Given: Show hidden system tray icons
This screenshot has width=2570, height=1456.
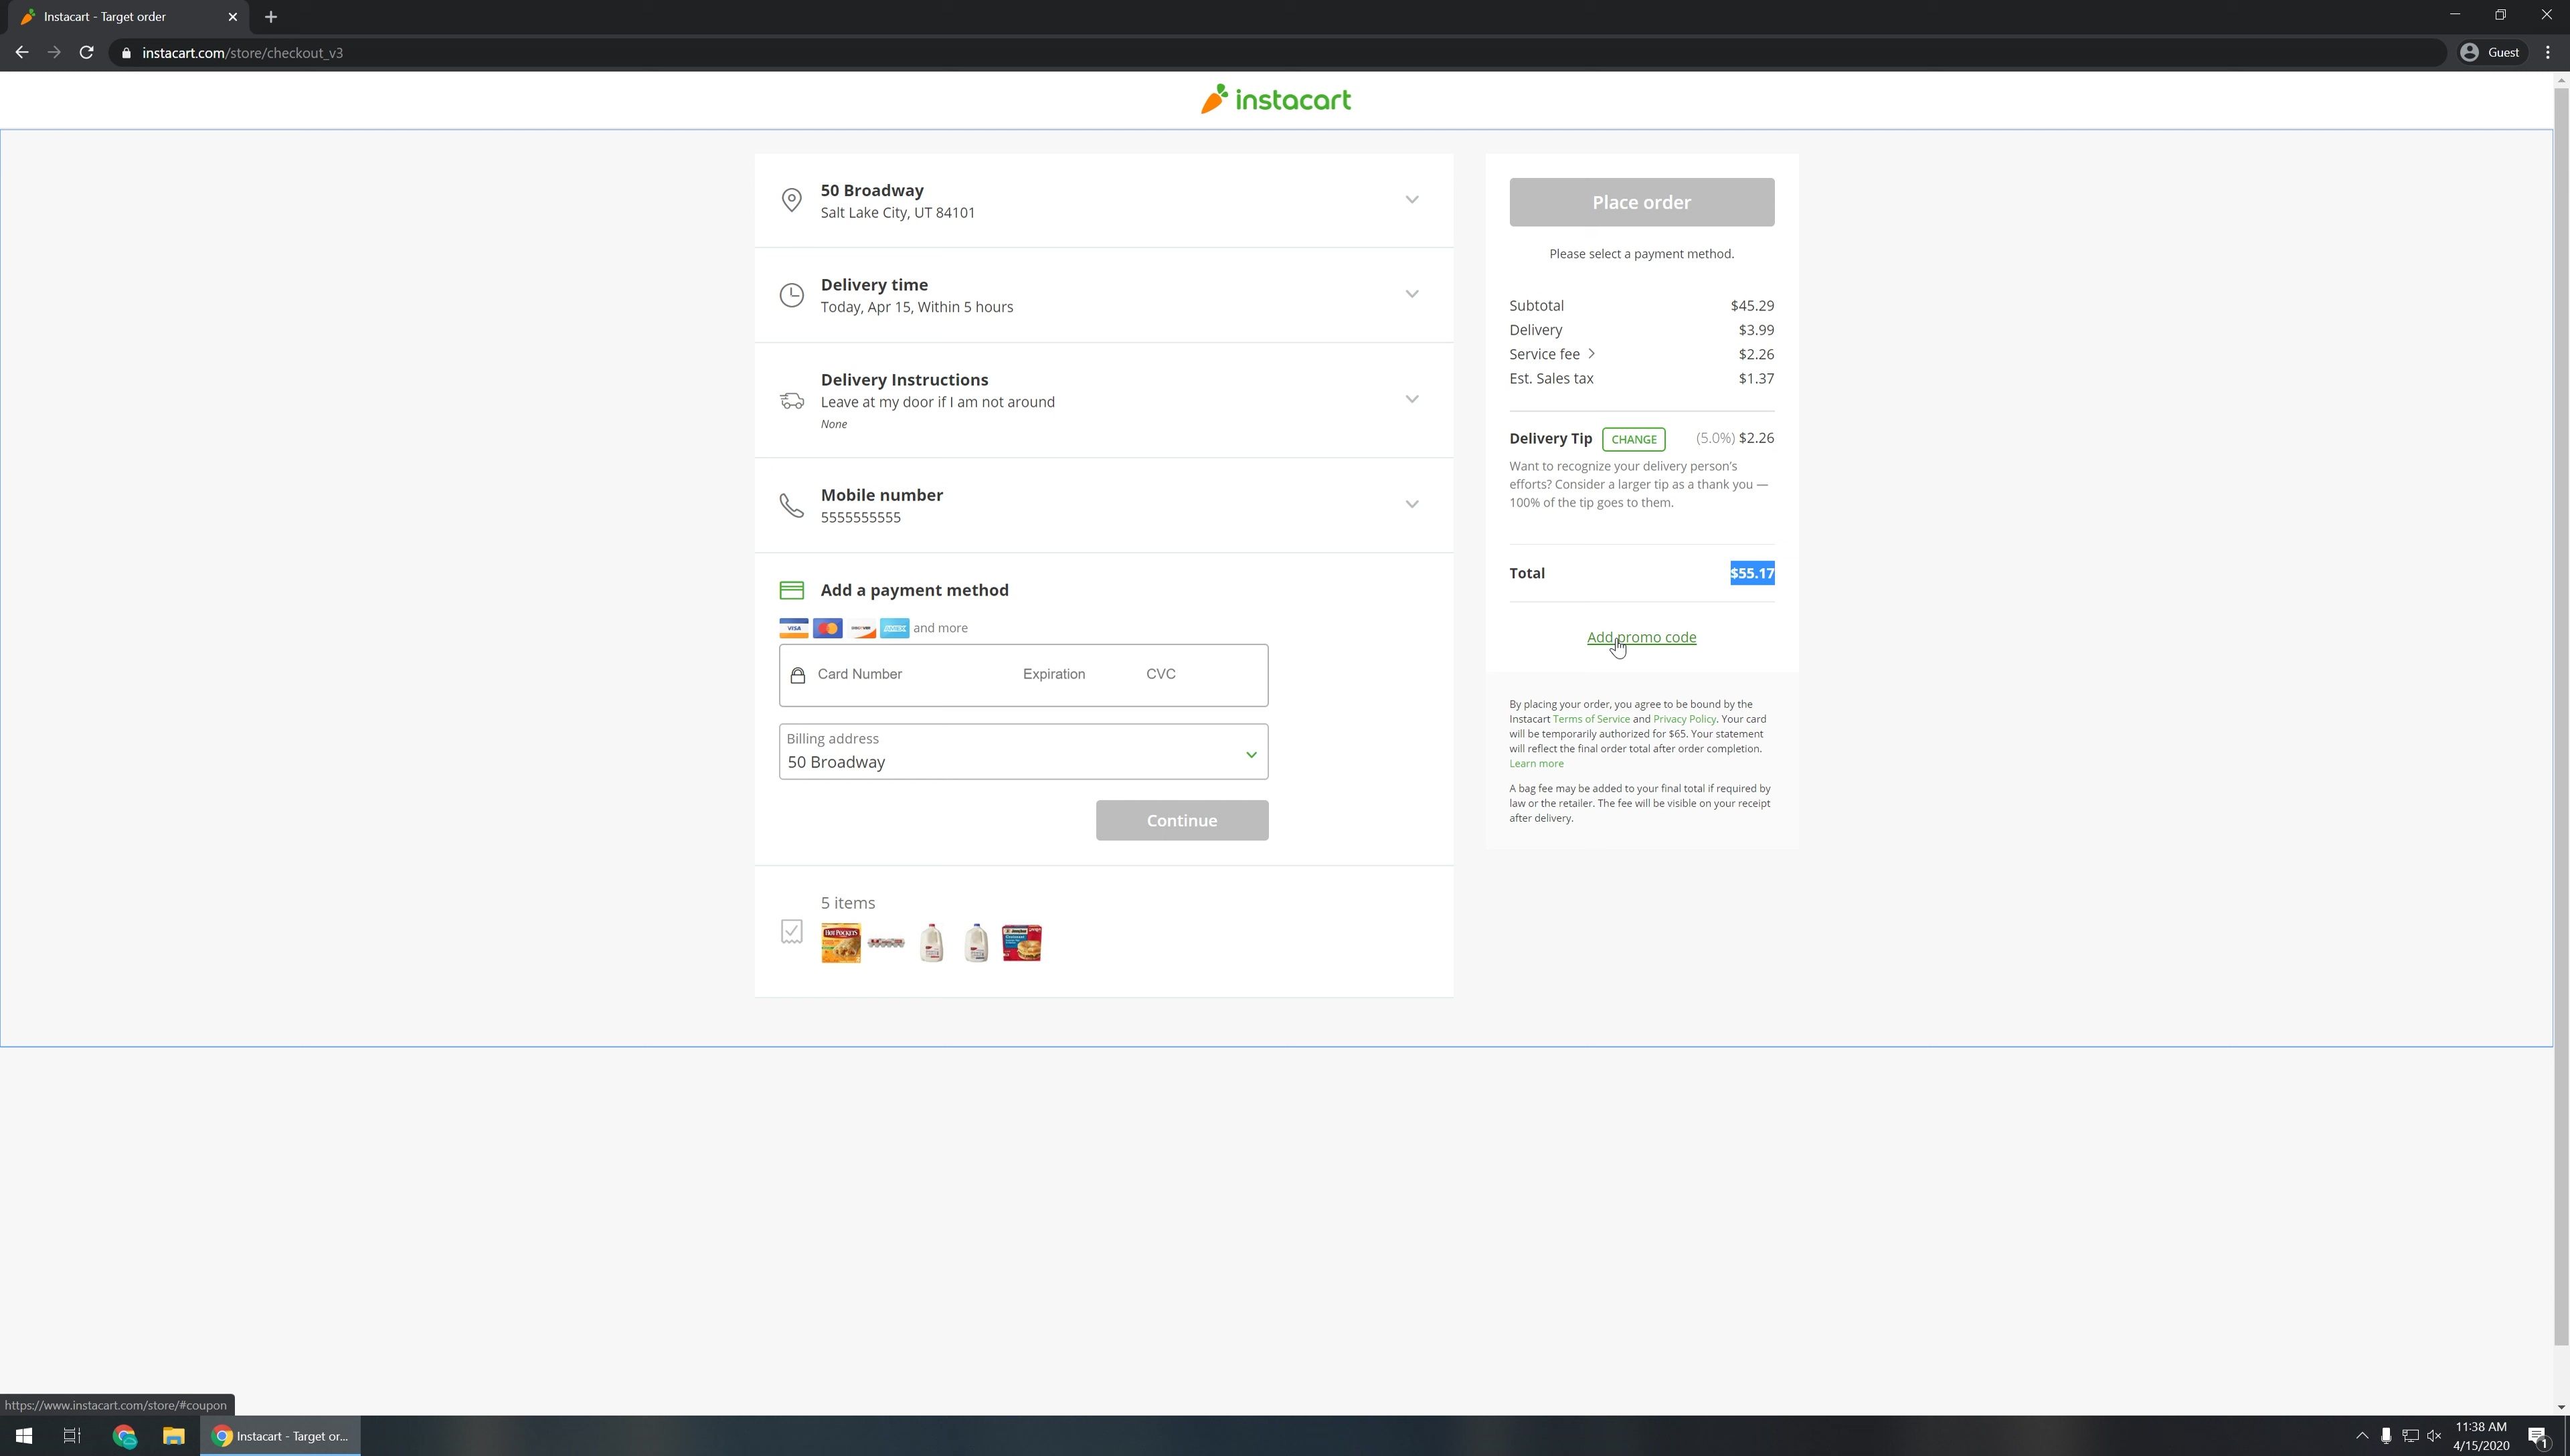Looking at the screenshot, I should [x=2362, y=1436].
